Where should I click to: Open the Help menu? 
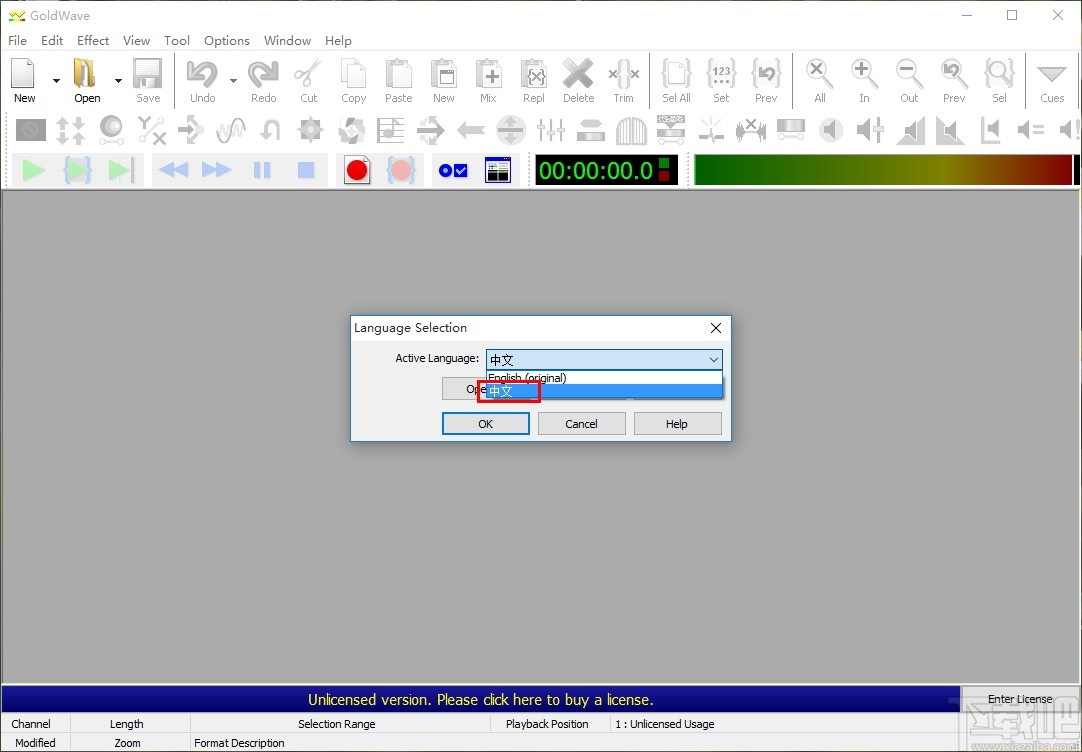(x=338, y=41)
